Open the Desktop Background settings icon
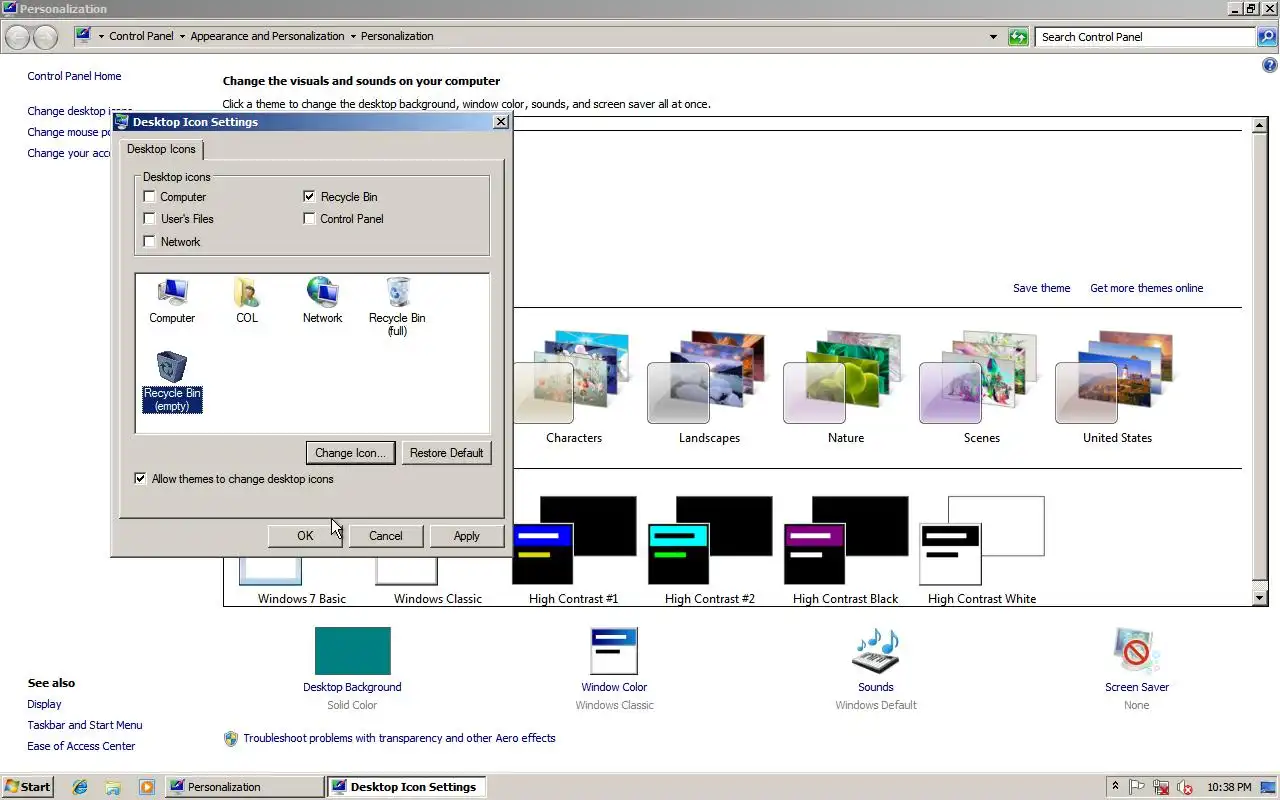 [x=352, y=651]
